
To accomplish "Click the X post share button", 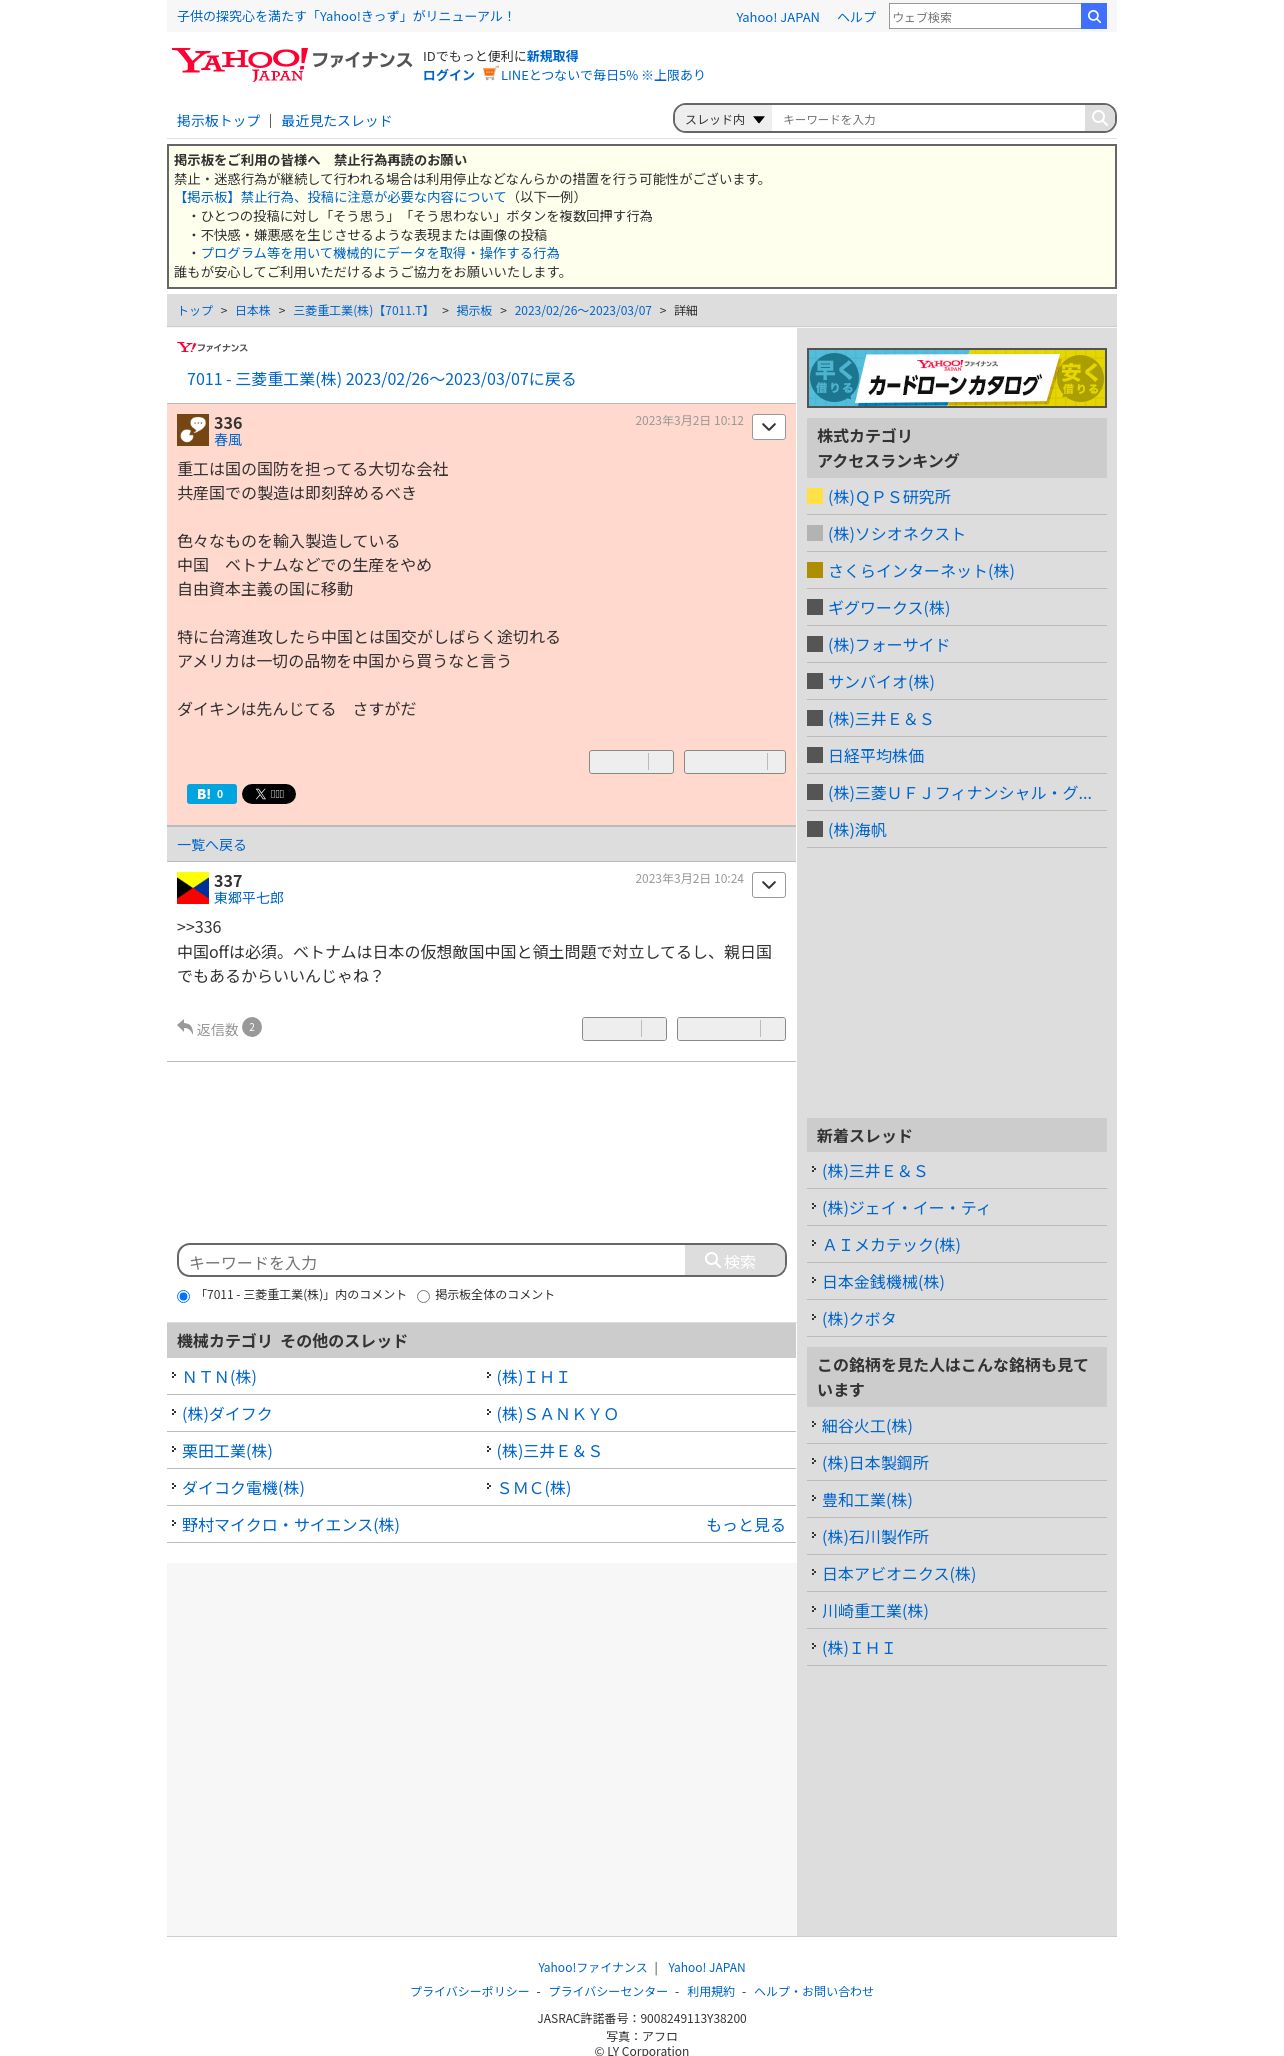I will coord(269,794).
